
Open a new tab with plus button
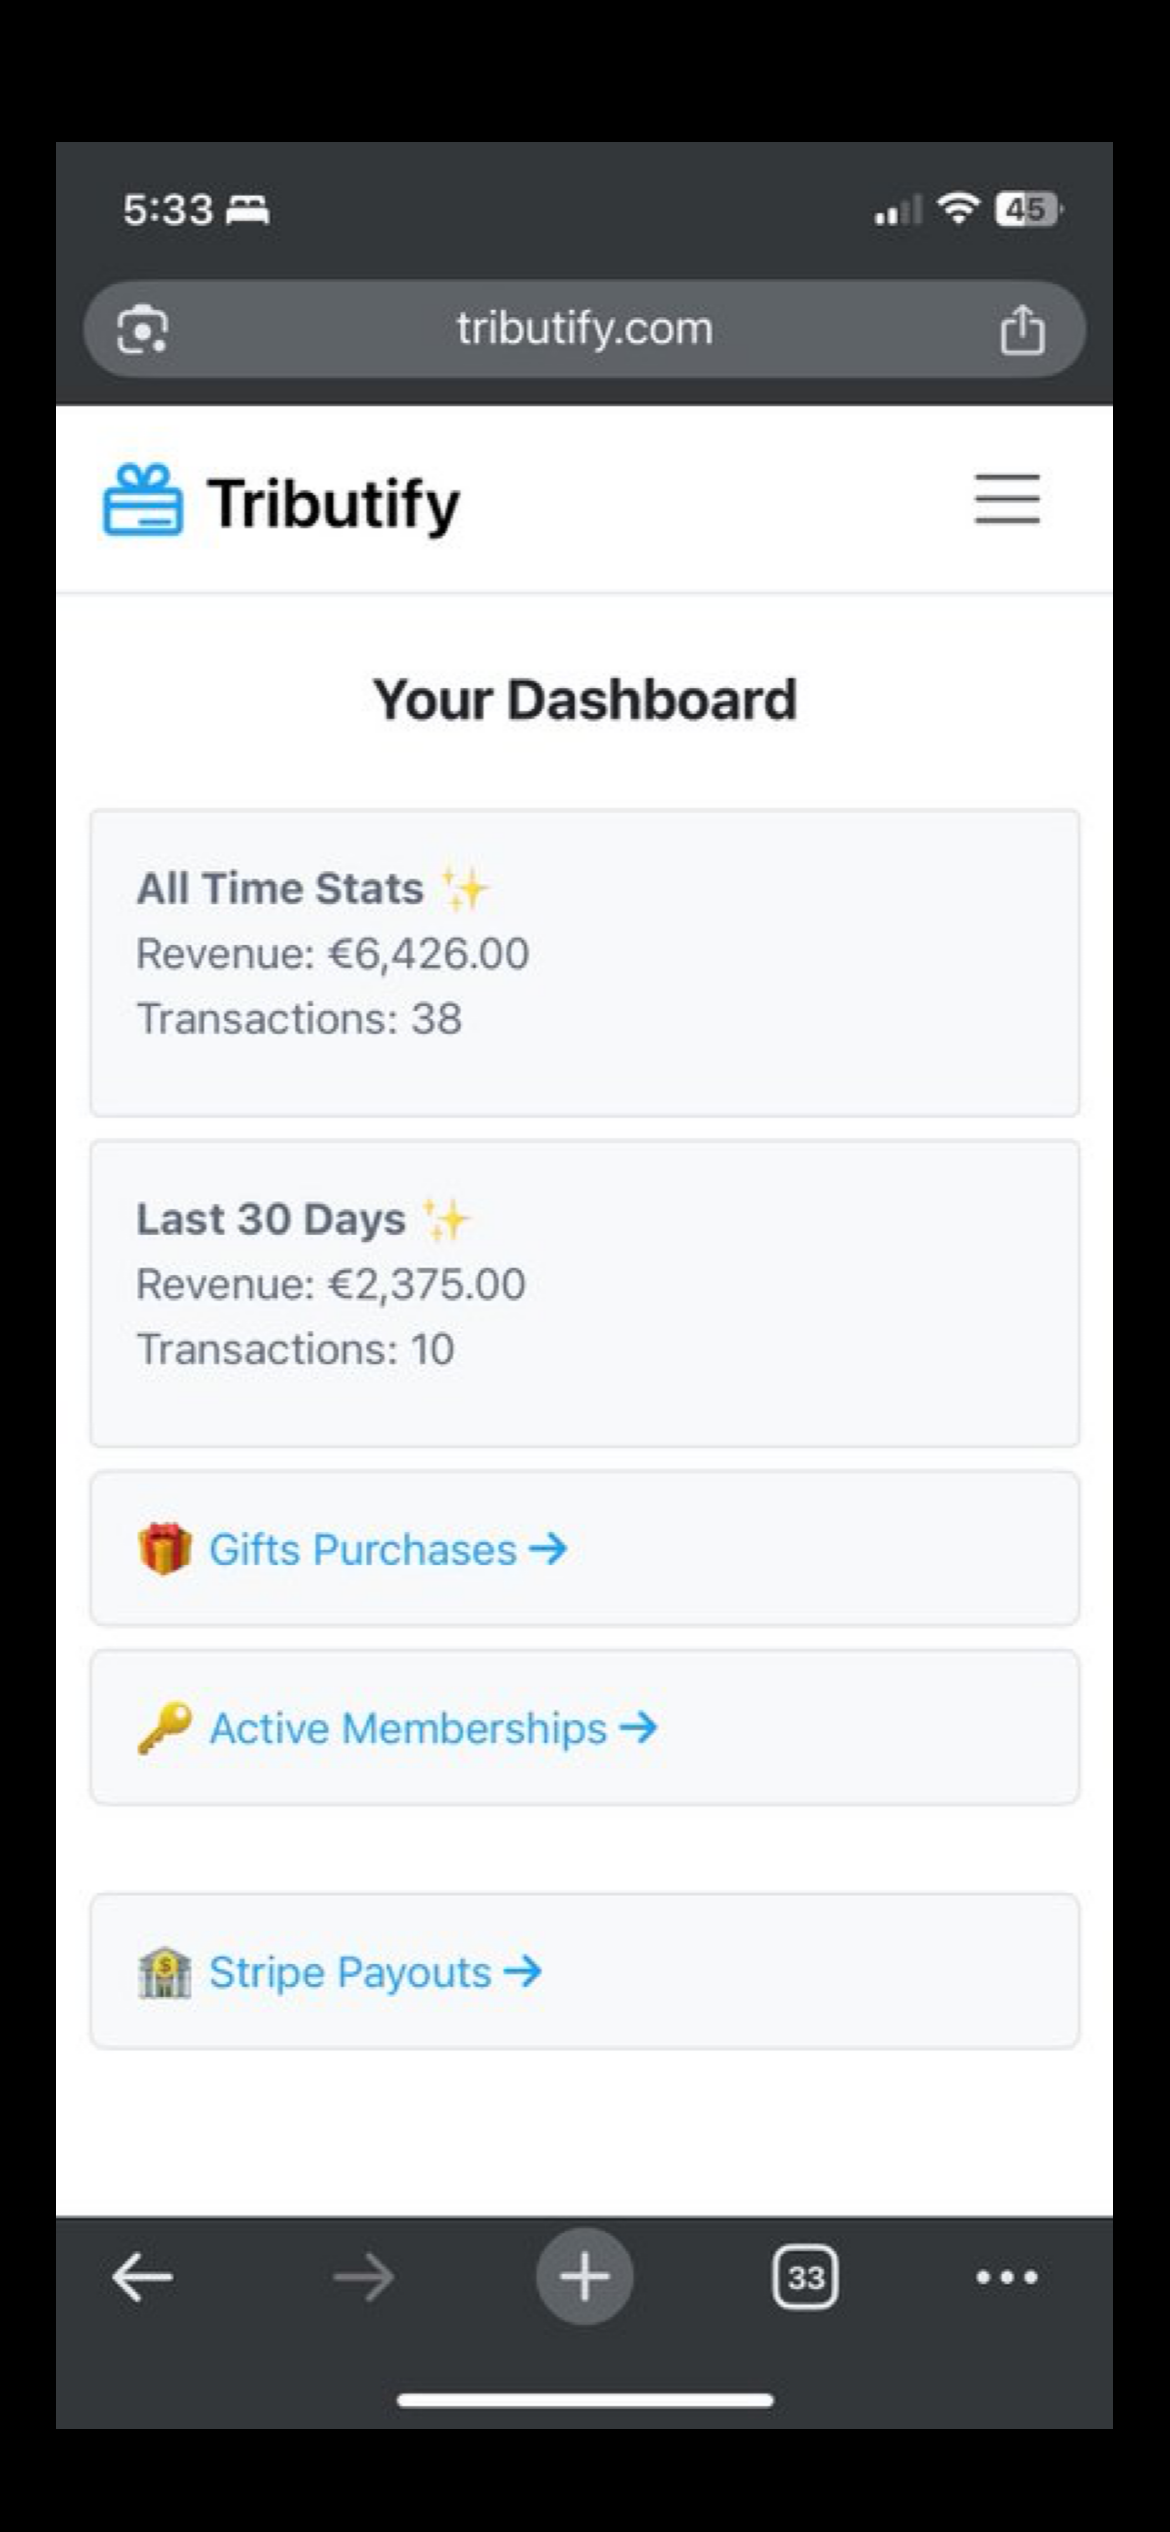click(x=584, y=2277)
